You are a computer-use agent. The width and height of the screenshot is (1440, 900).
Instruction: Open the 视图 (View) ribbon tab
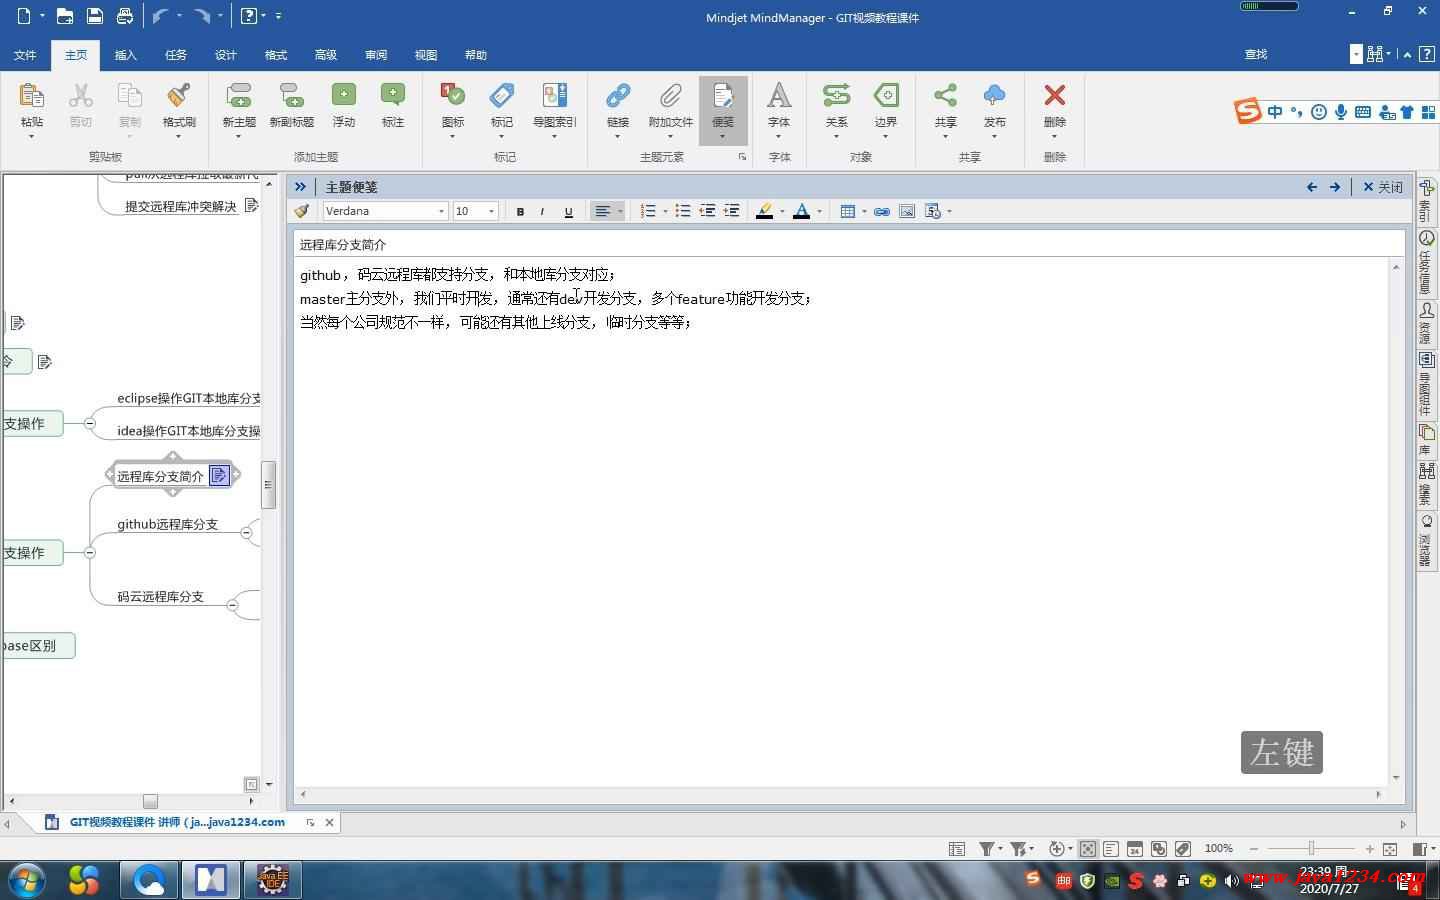tap(426, 55)
